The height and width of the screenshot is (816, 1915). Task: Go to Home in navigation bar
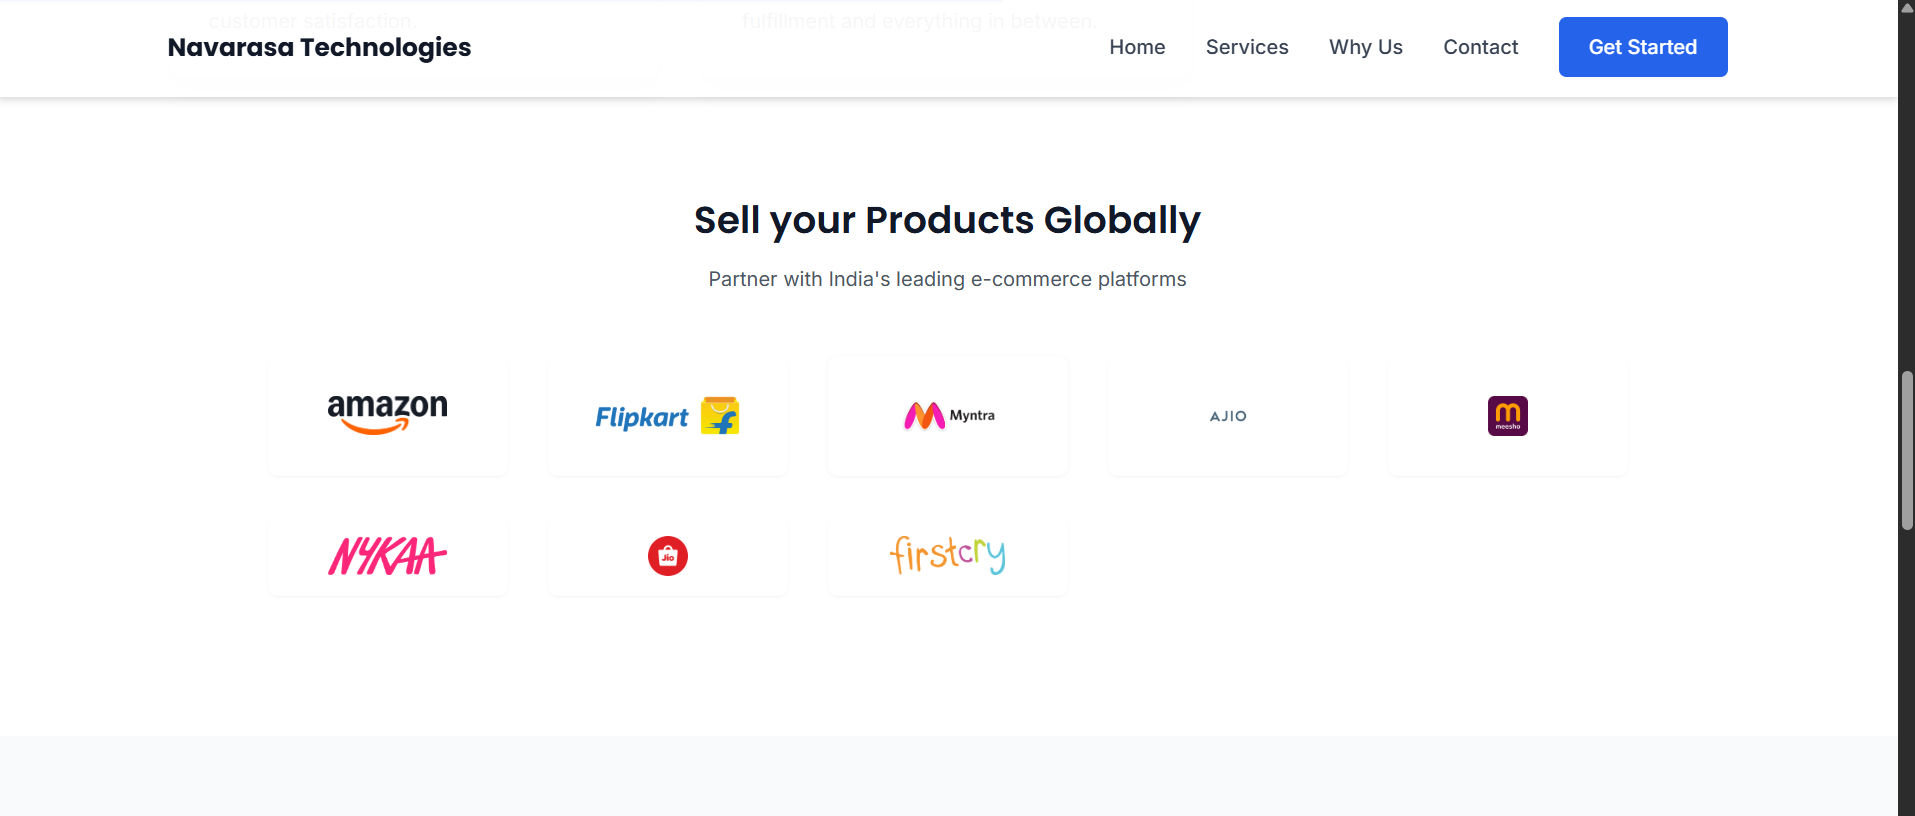(1137, 47)
